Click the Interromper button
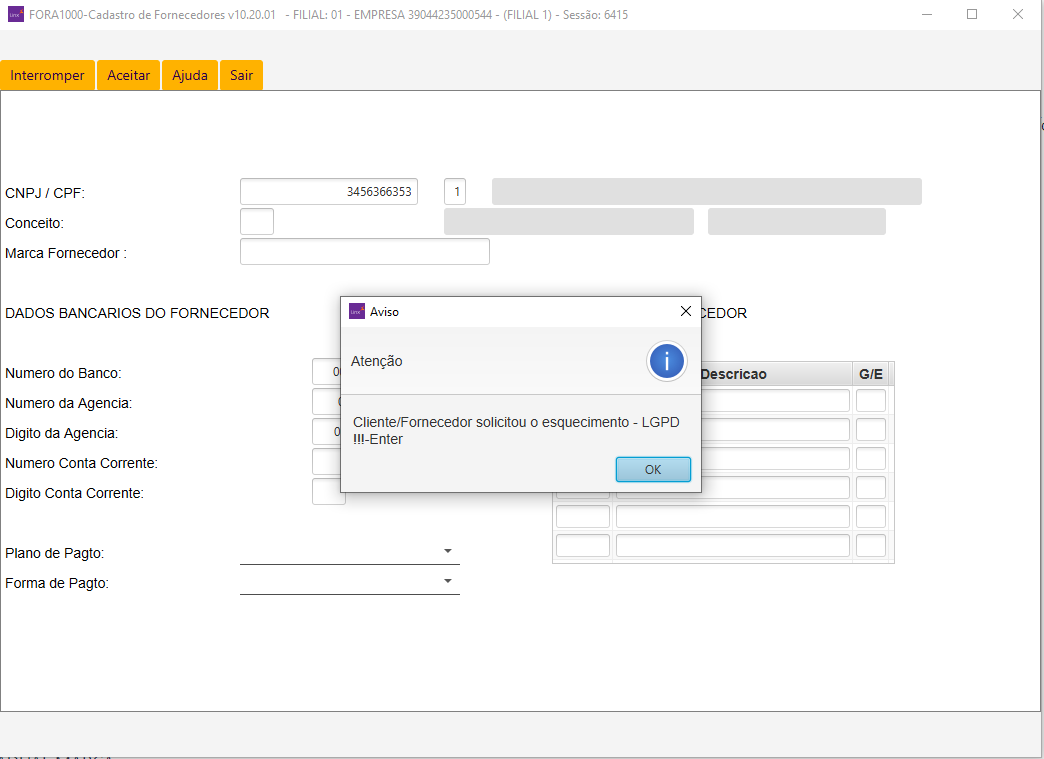The image size is (1044, 759). coord(47,75)
